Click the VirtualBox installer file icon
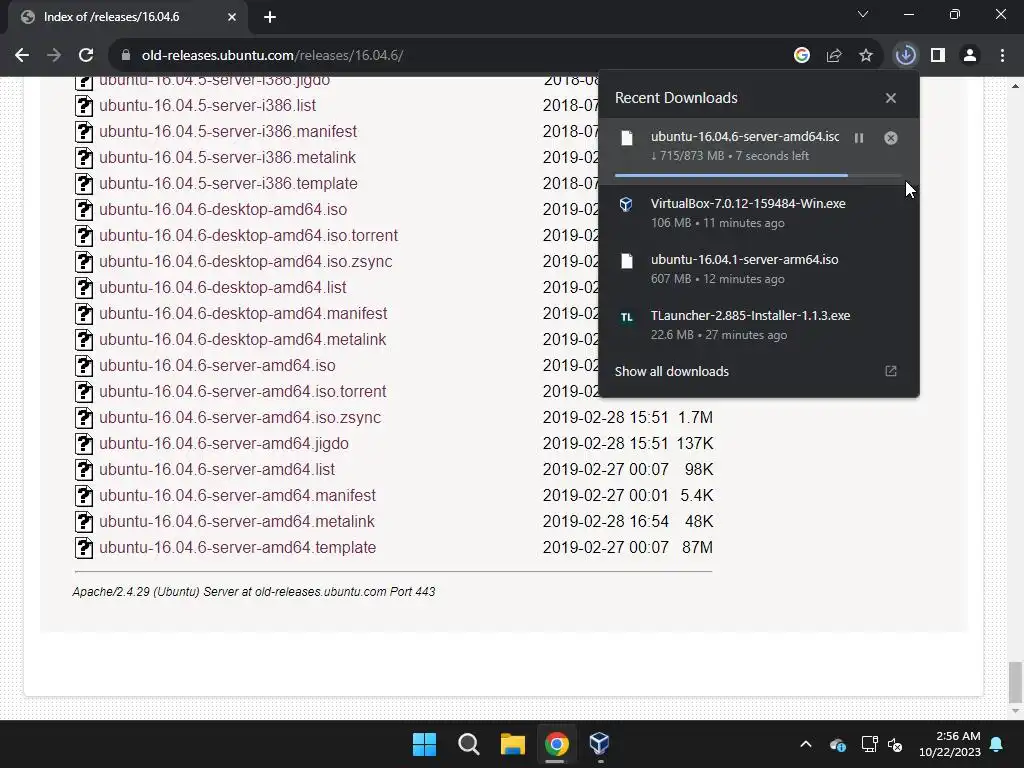The image size is (1024, 768). point(626,204)
